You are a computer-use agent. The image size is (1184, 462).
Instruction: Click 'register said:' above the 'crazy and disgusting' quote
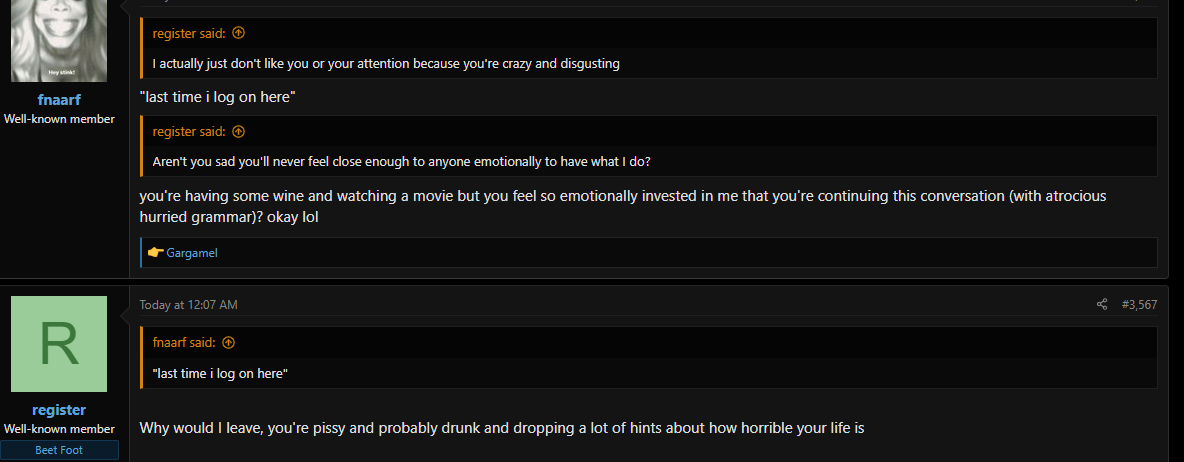pyautogui.click(x=189, y=33)
